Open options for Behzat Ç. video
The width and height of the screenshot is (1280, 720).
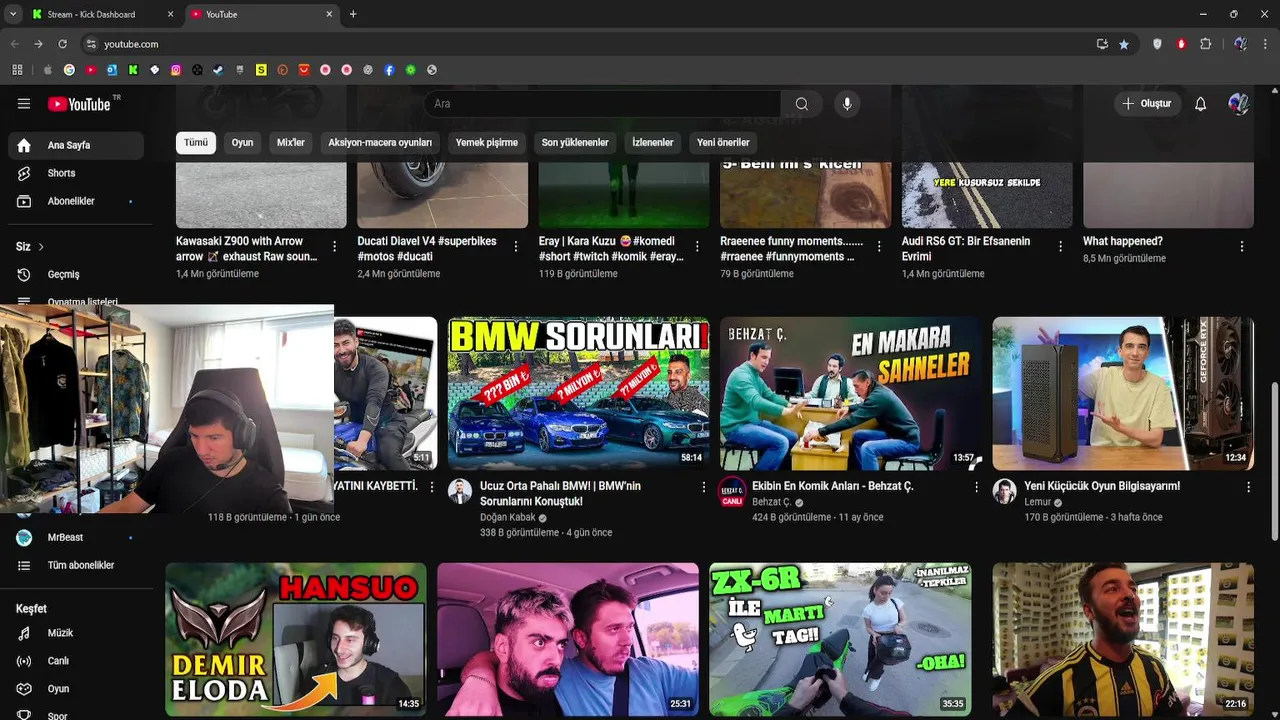(x=976, y=487)
